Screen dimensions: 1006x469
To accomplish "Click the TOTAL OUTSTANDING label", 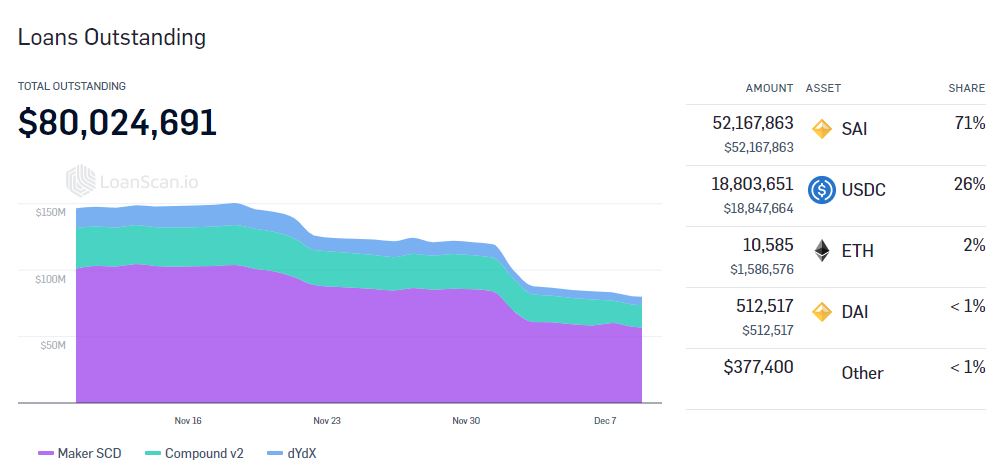I will tap(72, 86).
